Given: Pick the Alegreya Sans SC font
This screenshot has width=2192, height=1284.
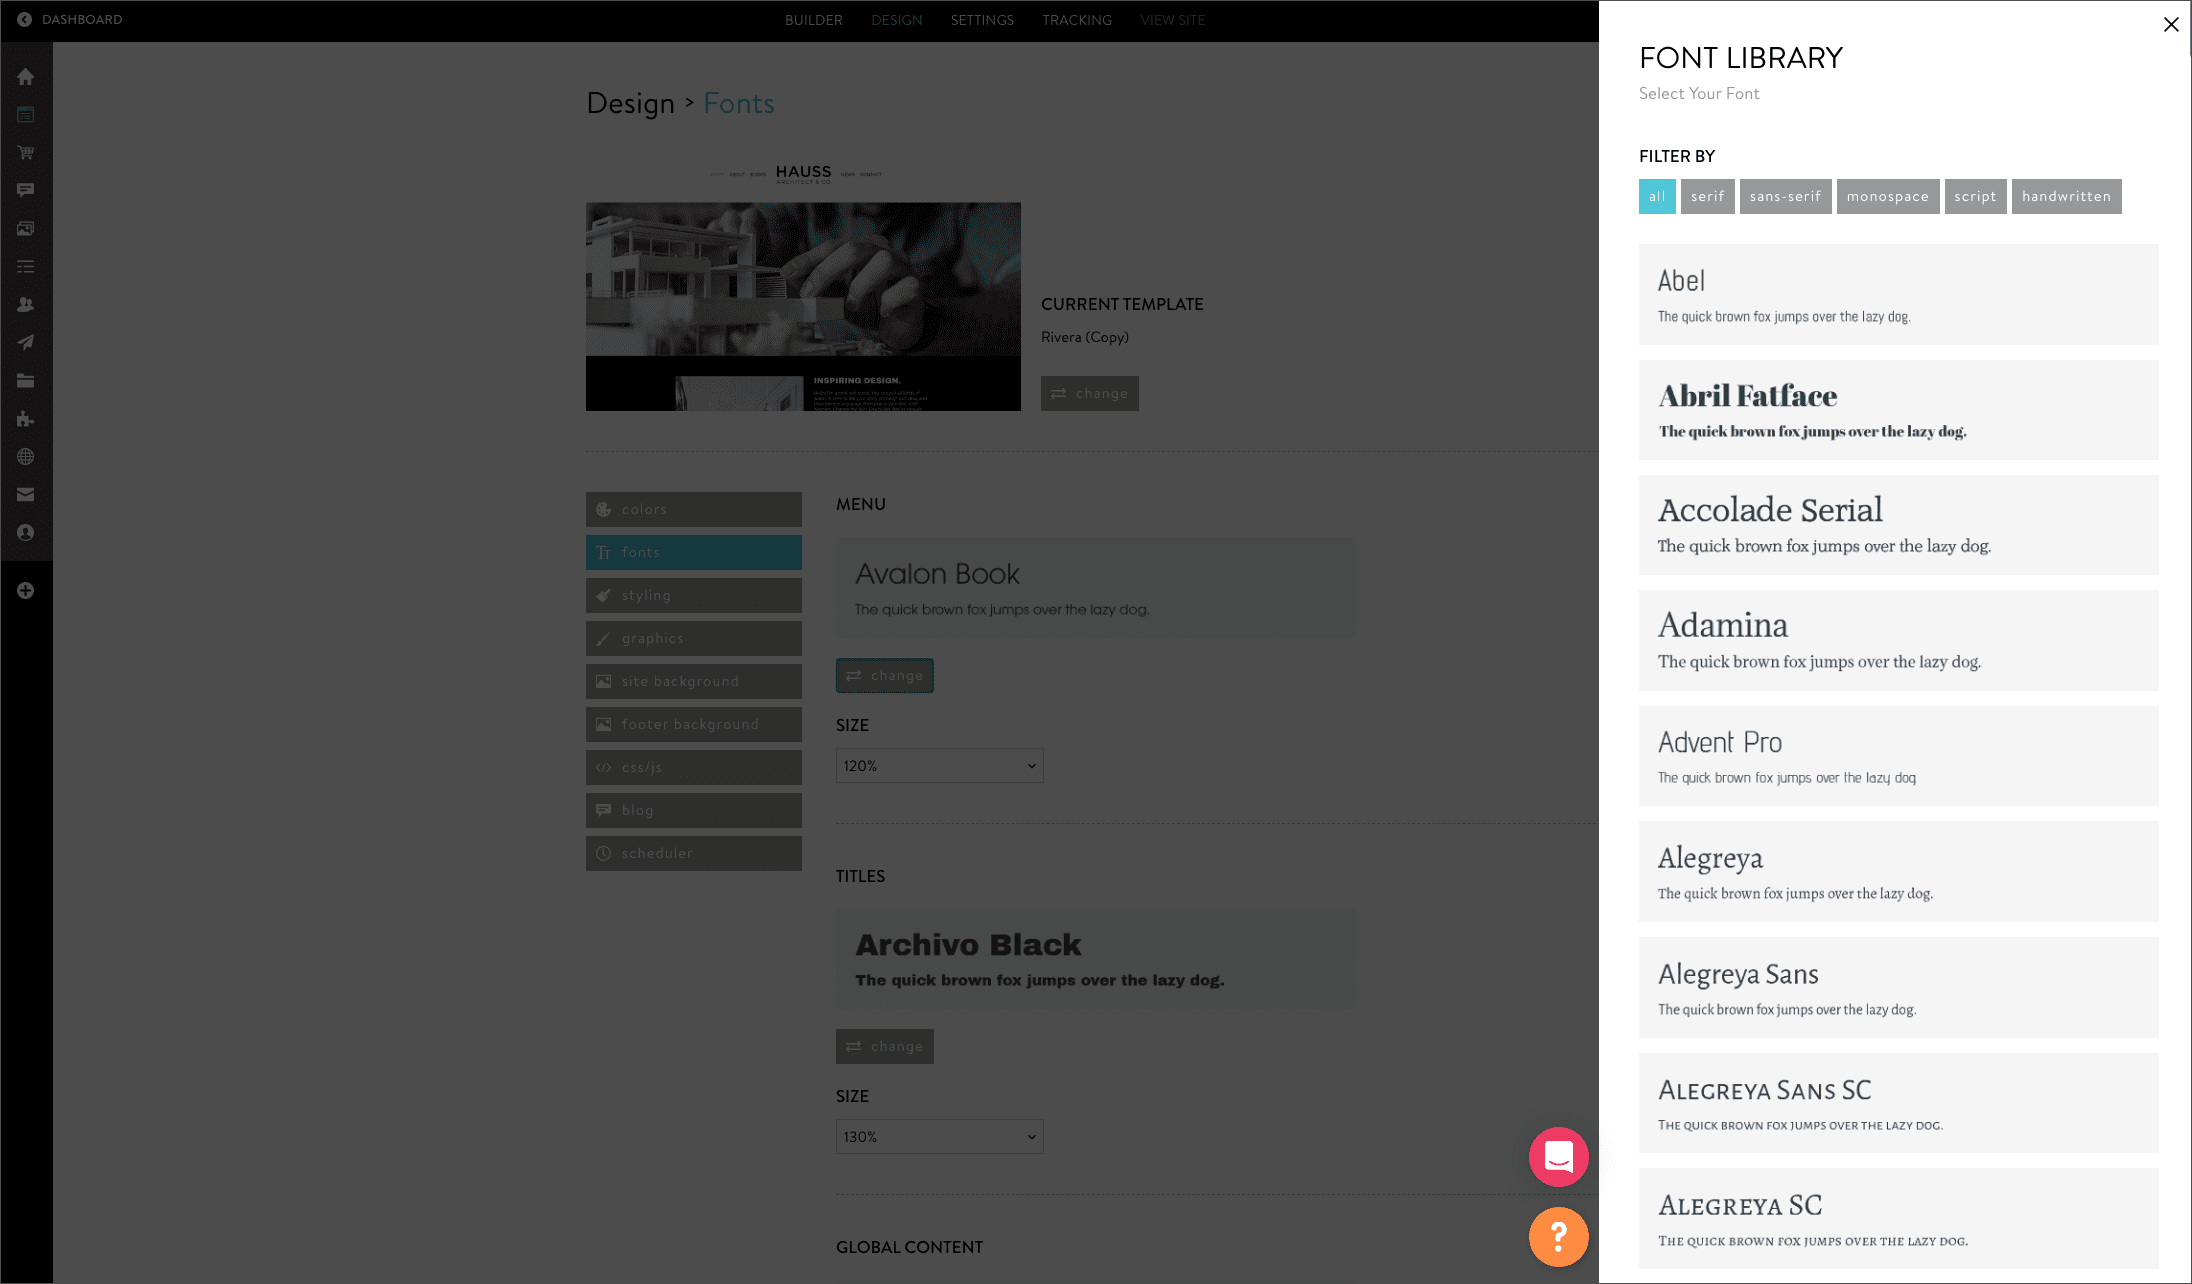Looking at the screenshot, I should click(x=1898, y=1103).
